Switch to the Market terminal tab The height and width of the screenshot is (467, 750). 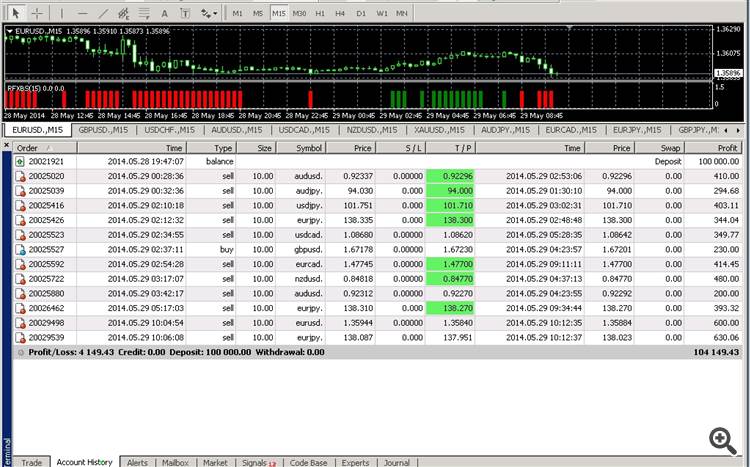coord(215,462)
